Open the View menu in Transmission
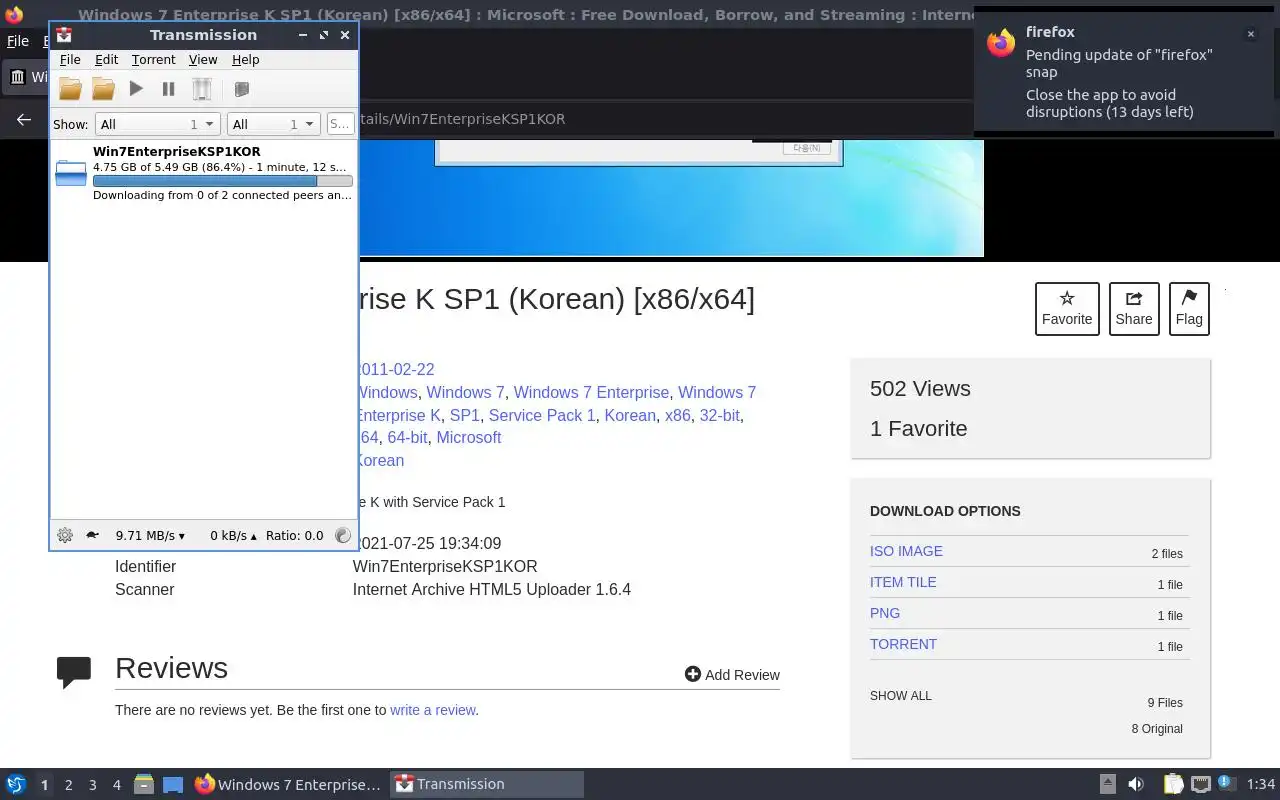 point(203,60)
